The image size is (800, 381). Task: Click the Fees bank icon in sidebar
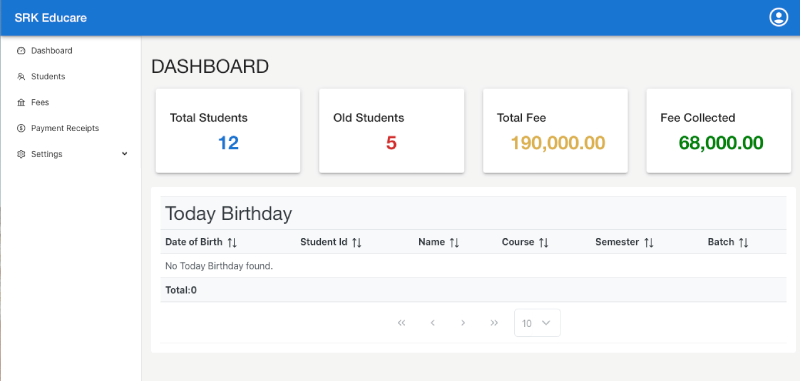pos(21,103)
